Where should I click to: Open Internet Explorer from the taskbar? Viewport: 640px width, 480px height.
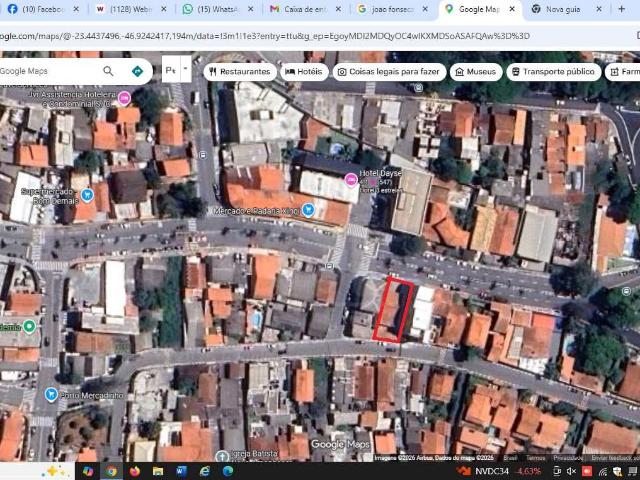pos(204,471)
